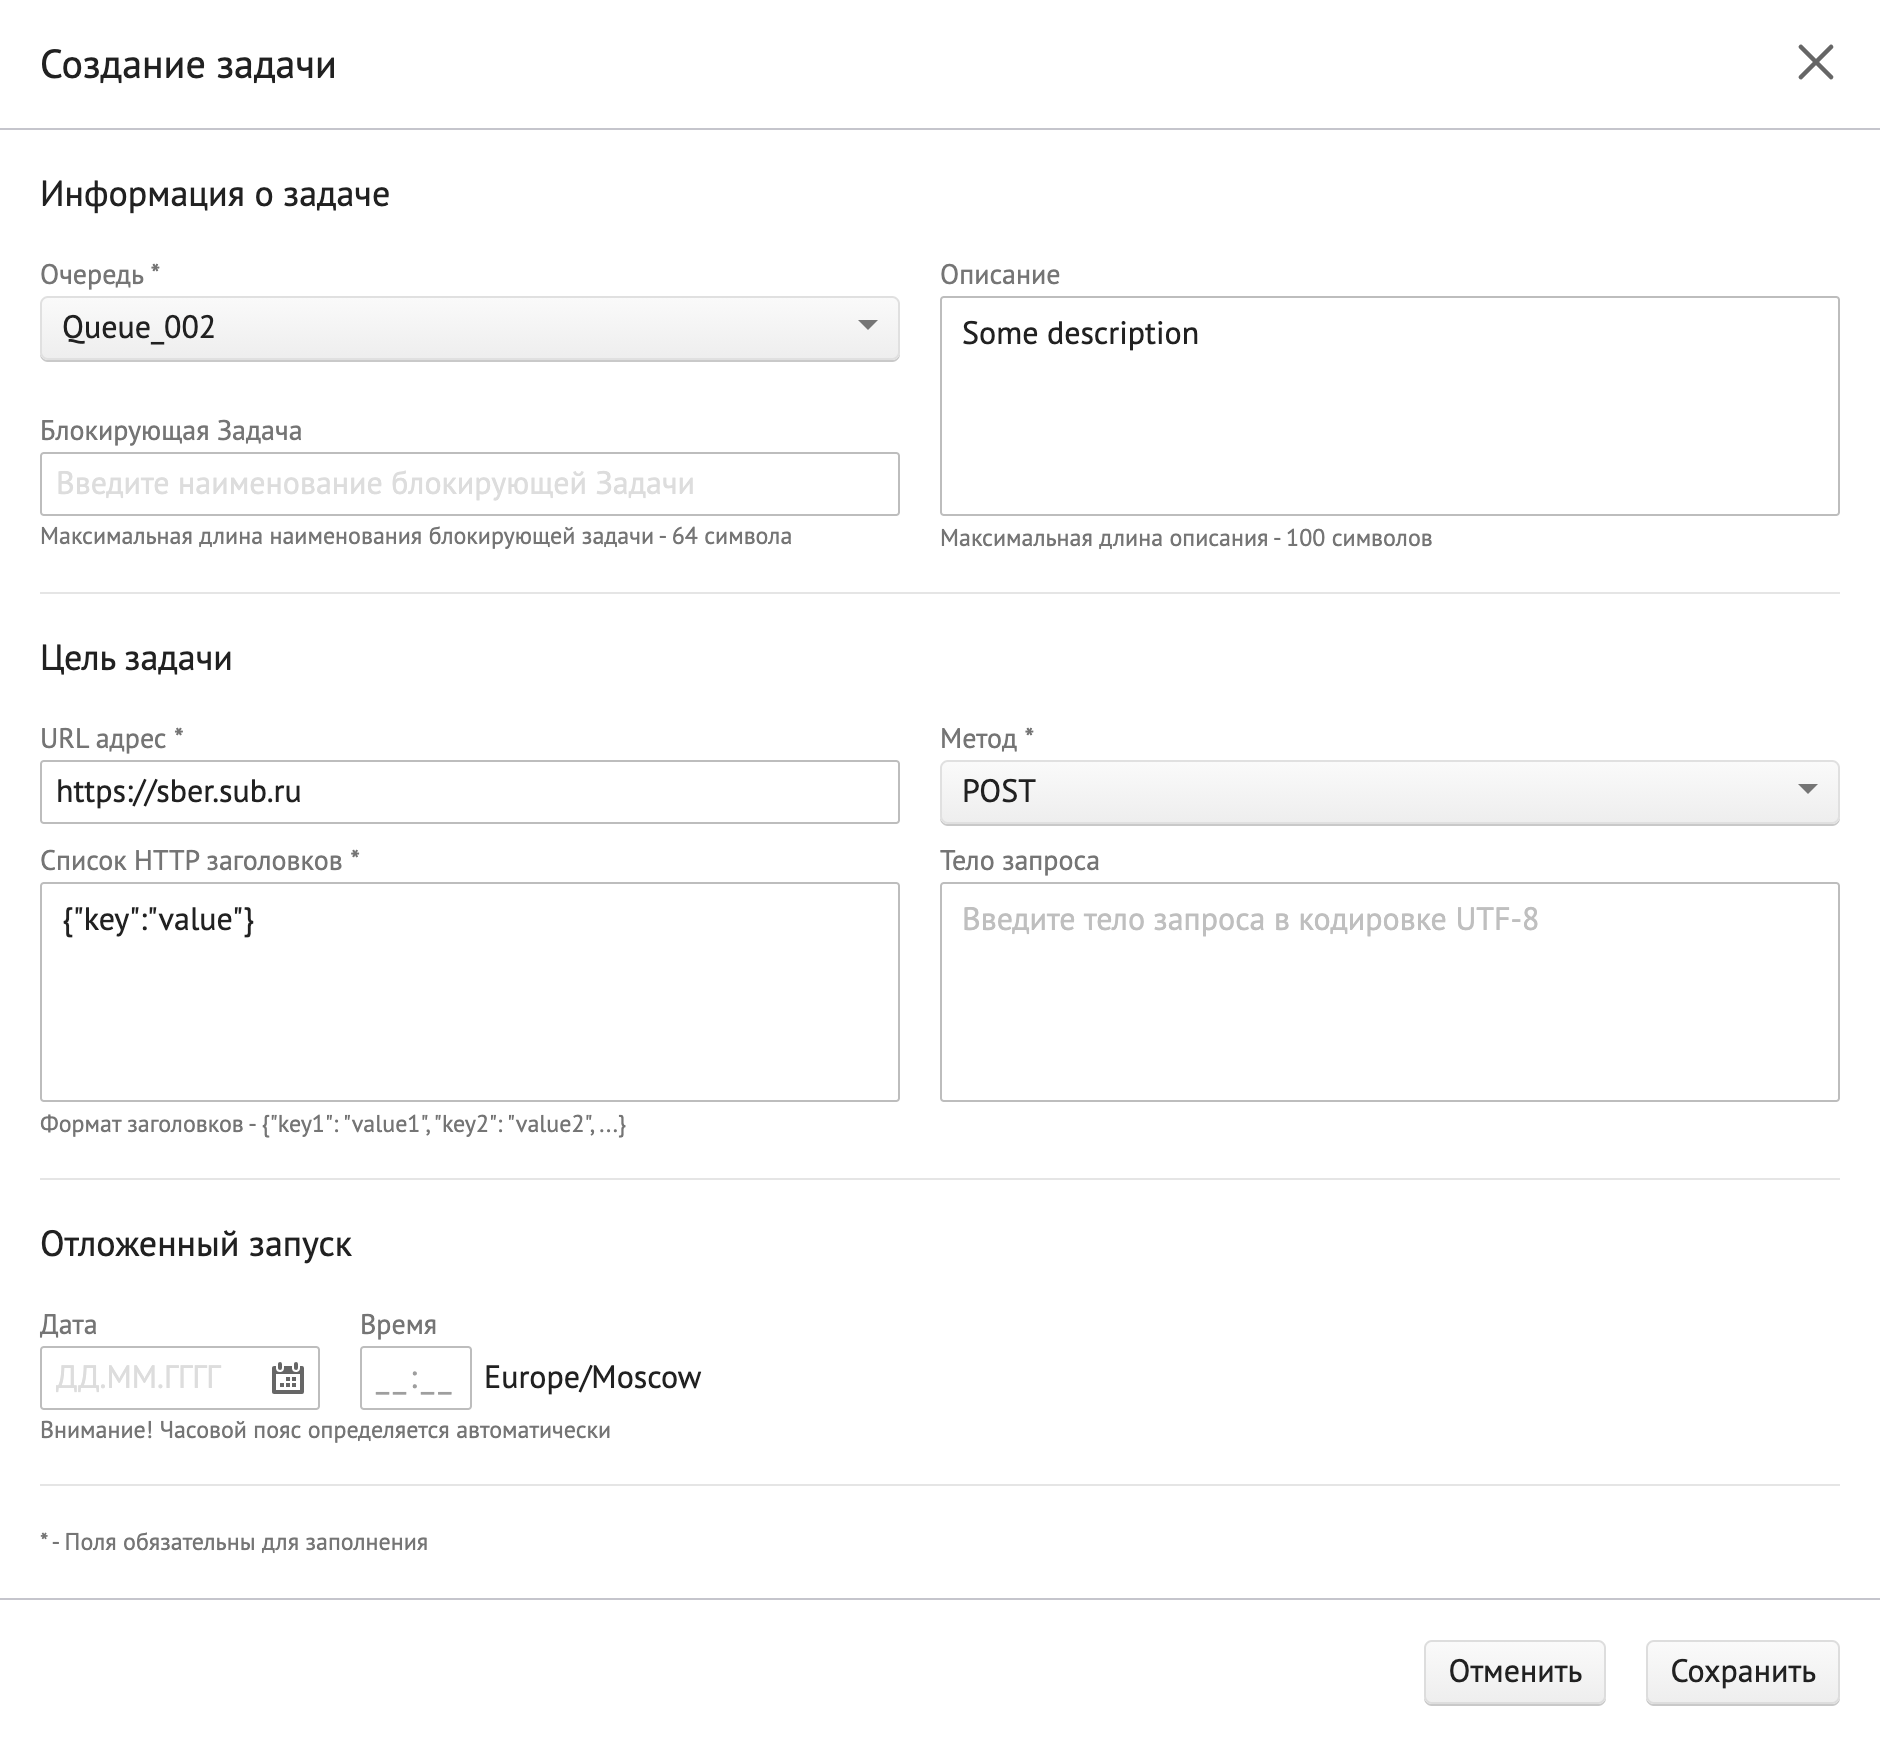This screenshot has width=1880, height=1744.
Task: Focus the Дата input field
Action: pos(155,1378)
